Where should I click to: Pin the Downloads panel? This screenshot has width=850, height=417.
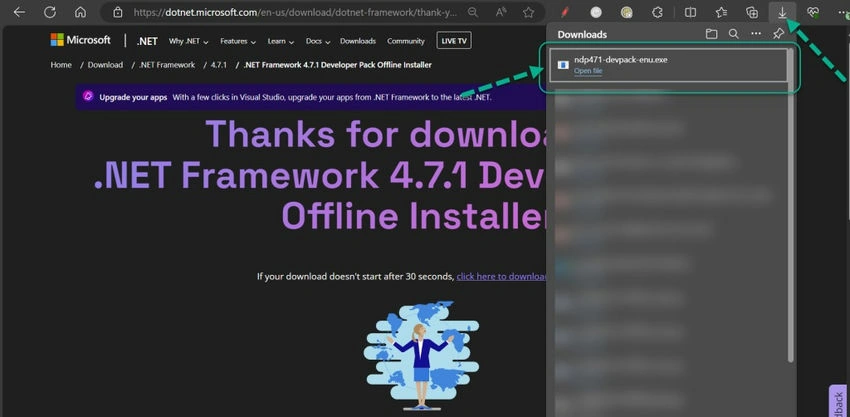tap(778, 34)
